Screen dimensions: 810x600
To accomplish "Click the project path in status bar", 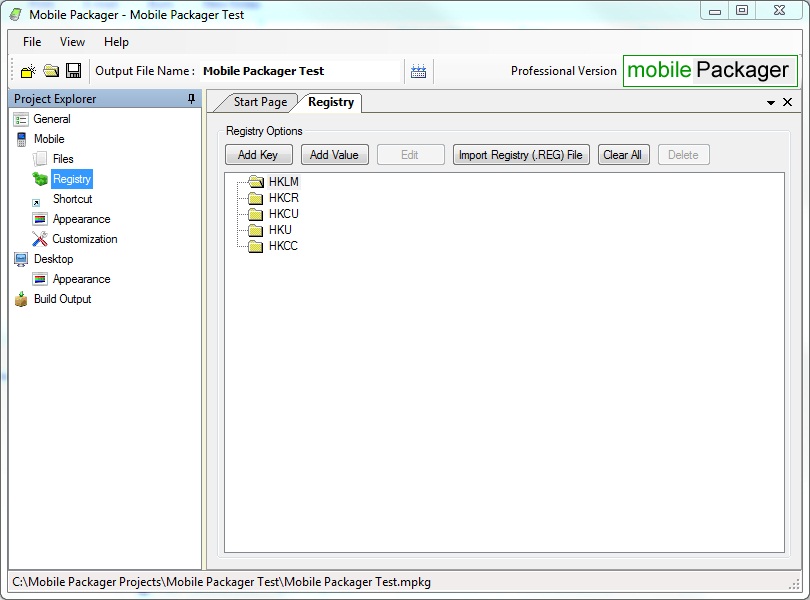I will click(221, 582).
